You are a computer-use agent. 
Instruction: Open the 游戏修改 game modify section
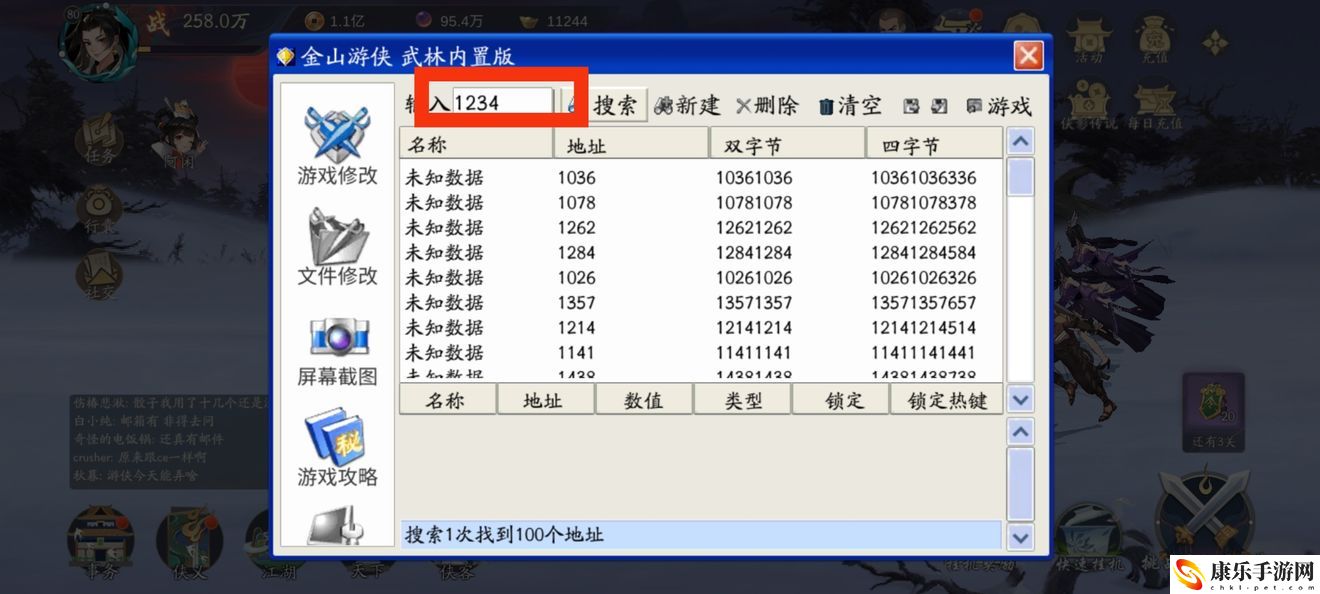pos(338,147)
